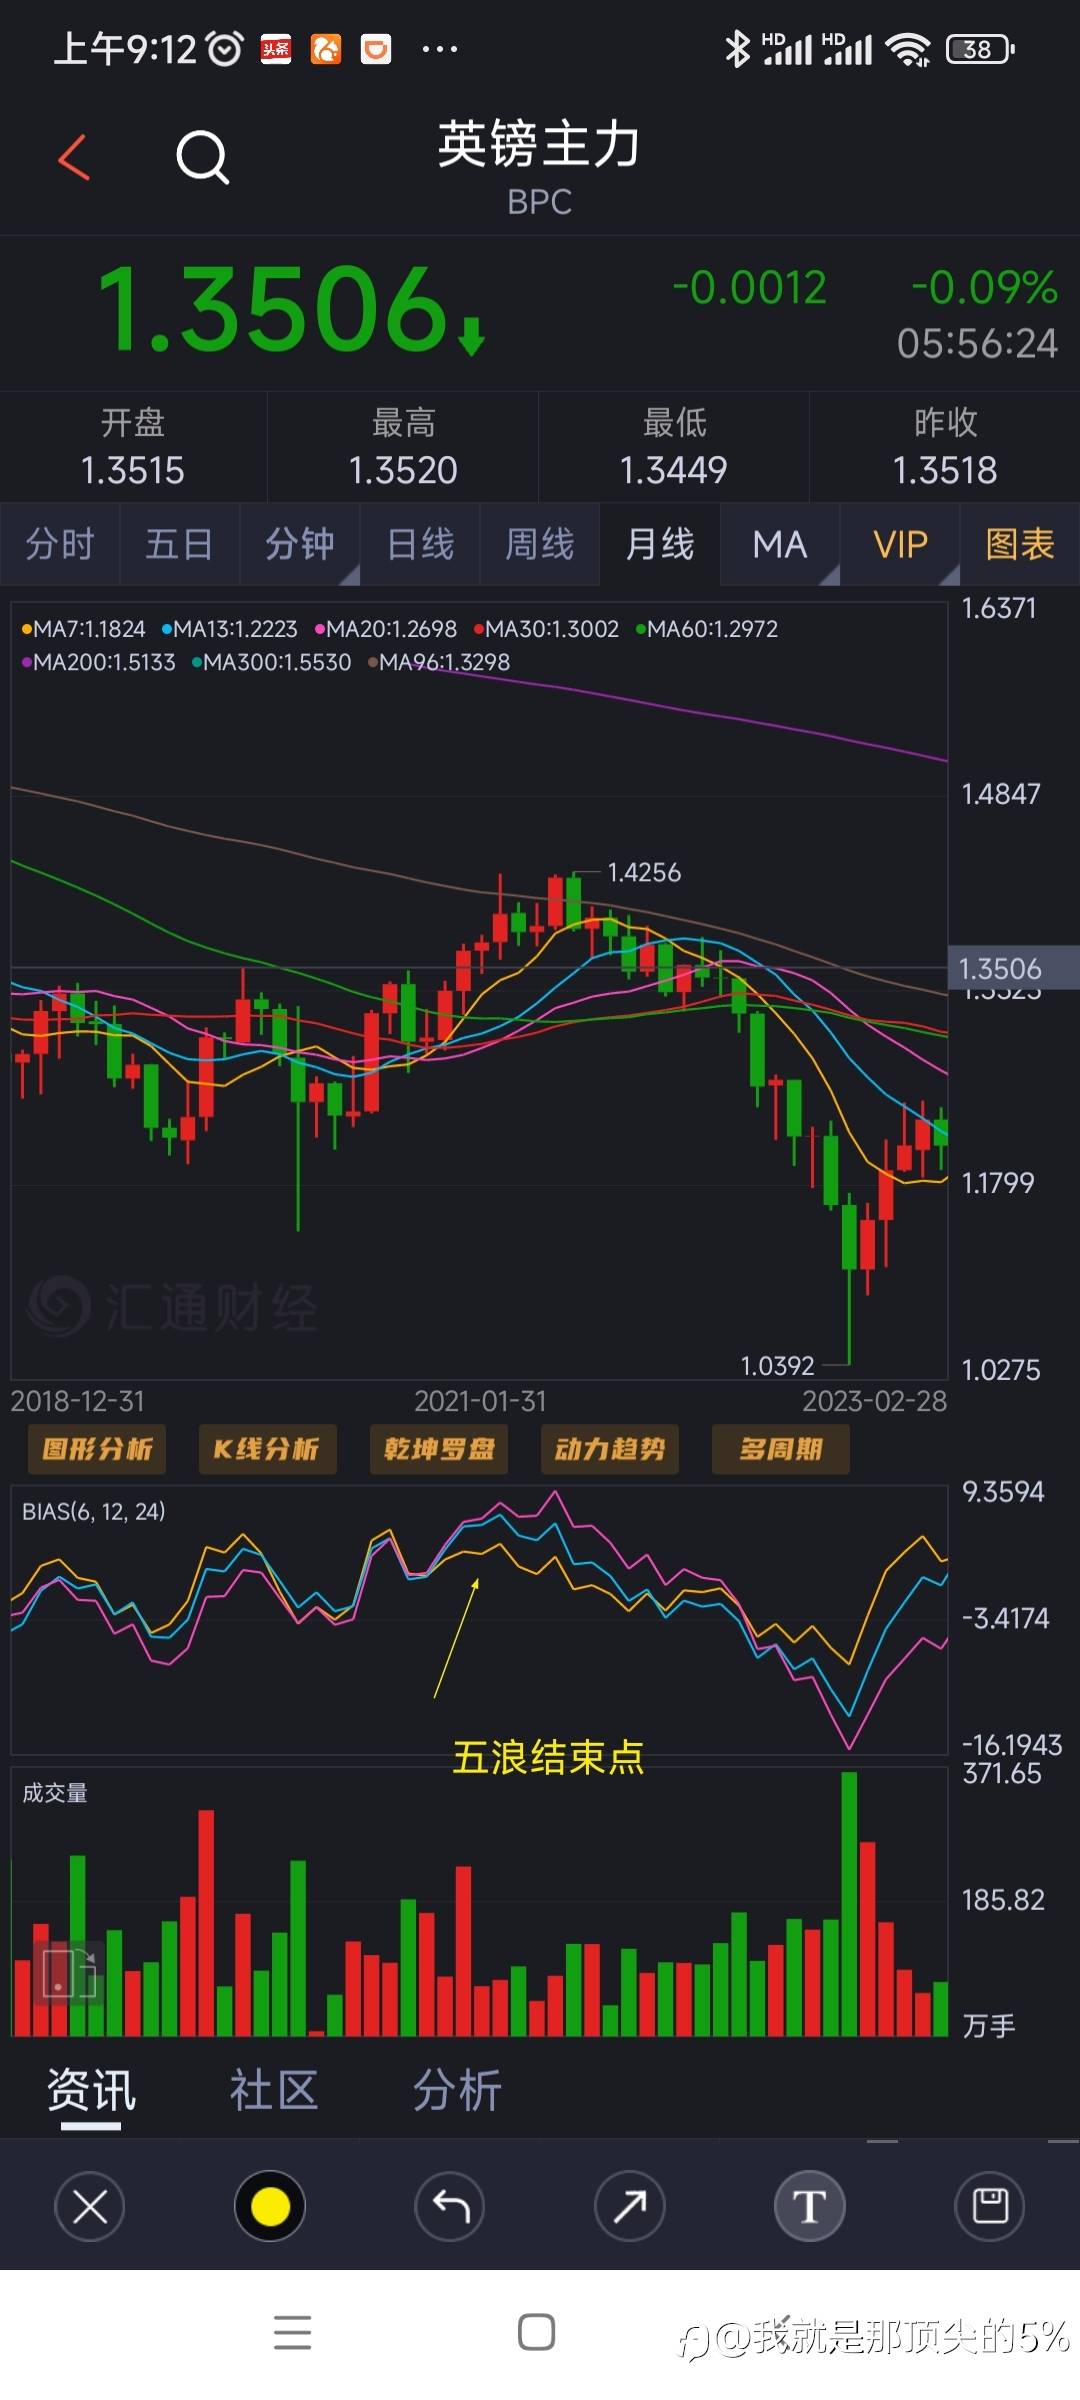The image size is (1080, 2400).
Task: Switch to 日线 chart tab
Action: click(420, 545)
